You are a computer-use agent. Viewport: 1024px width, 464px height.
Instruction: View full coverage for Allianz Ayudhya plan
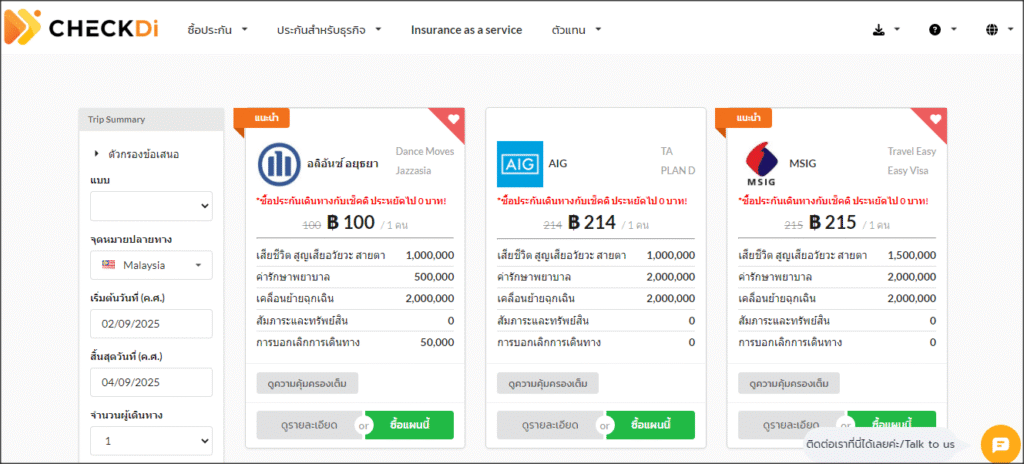(x=307, y=384)
